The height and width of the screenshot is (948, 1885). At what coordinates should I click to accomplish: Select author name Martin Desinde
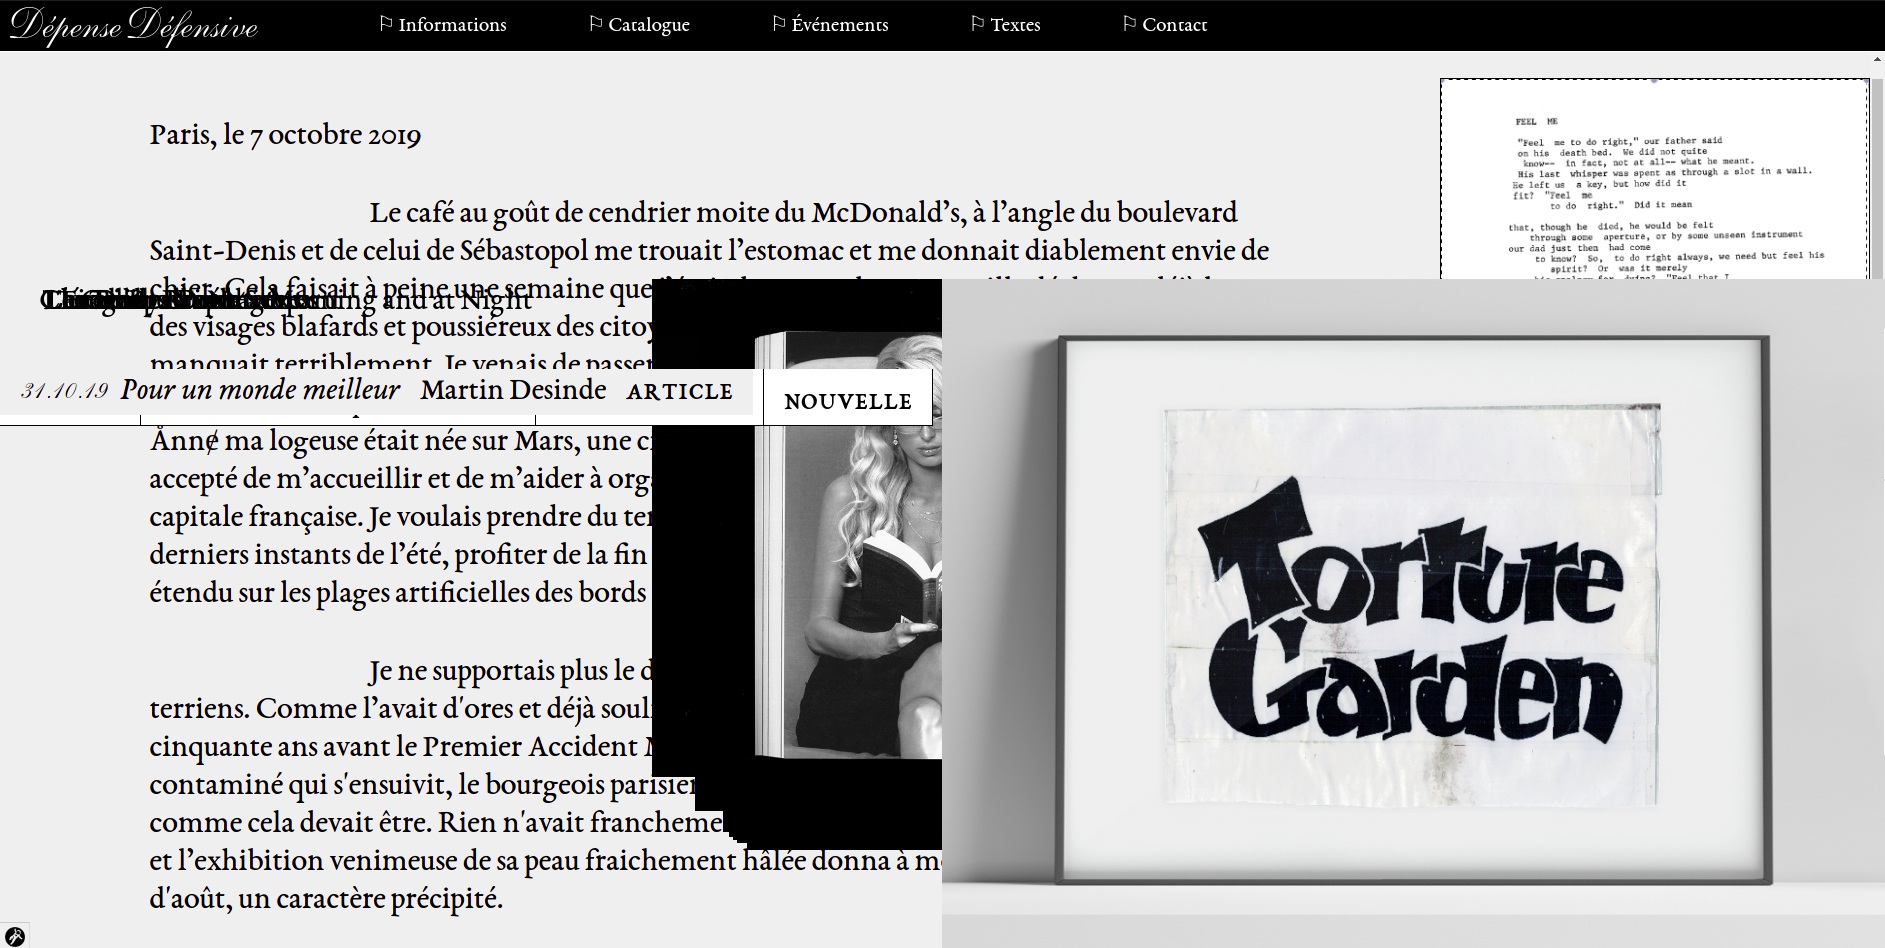coord(513,390)
